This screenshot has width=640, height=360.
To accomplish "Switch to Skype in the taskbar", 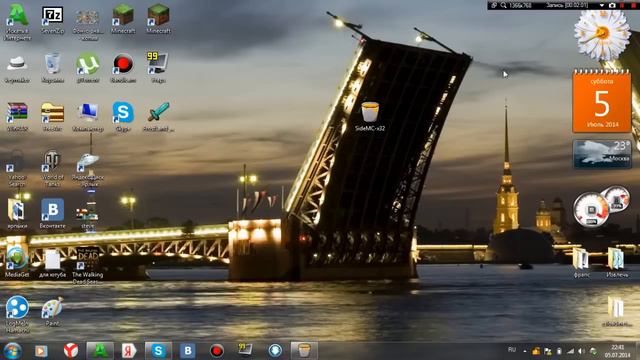I will tap(158, 351).
